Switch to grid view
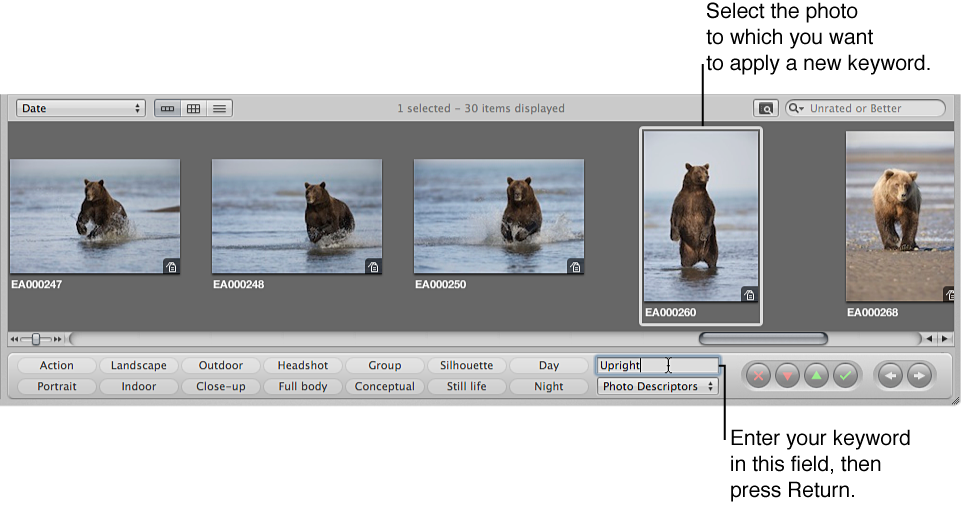The width and height of the screenshot is (962, 508). 193,109
